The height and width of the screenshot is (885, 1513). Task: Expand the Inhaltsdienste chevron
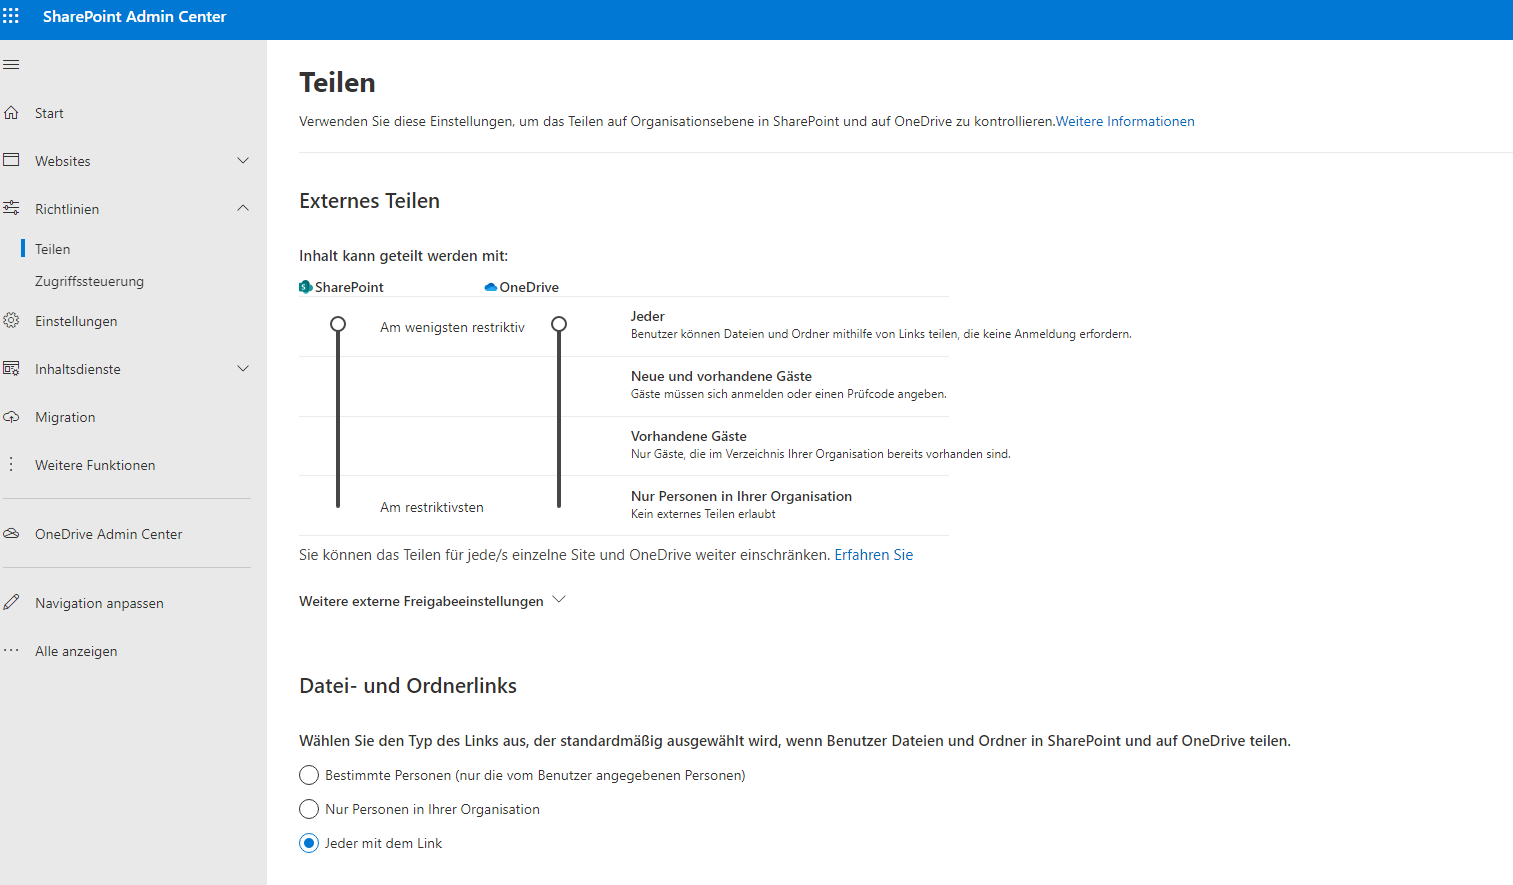tap(243, 368)
